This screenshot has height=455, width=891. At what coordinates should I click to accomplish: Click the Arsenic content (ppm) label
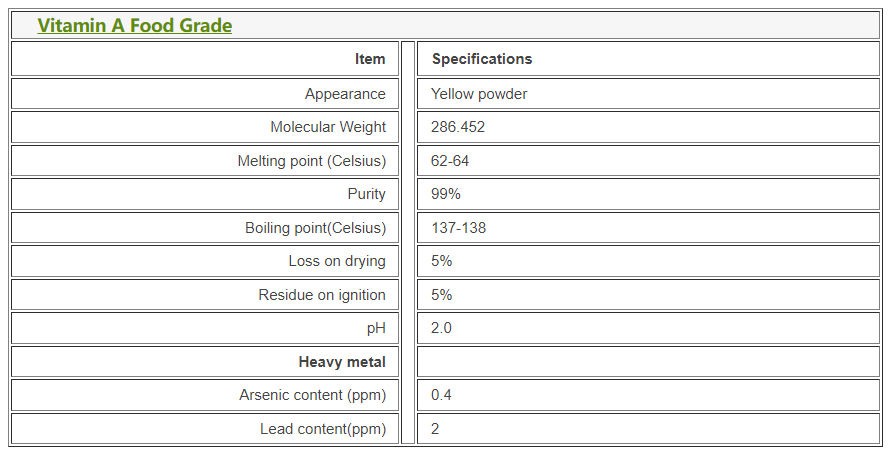point(312,395)
